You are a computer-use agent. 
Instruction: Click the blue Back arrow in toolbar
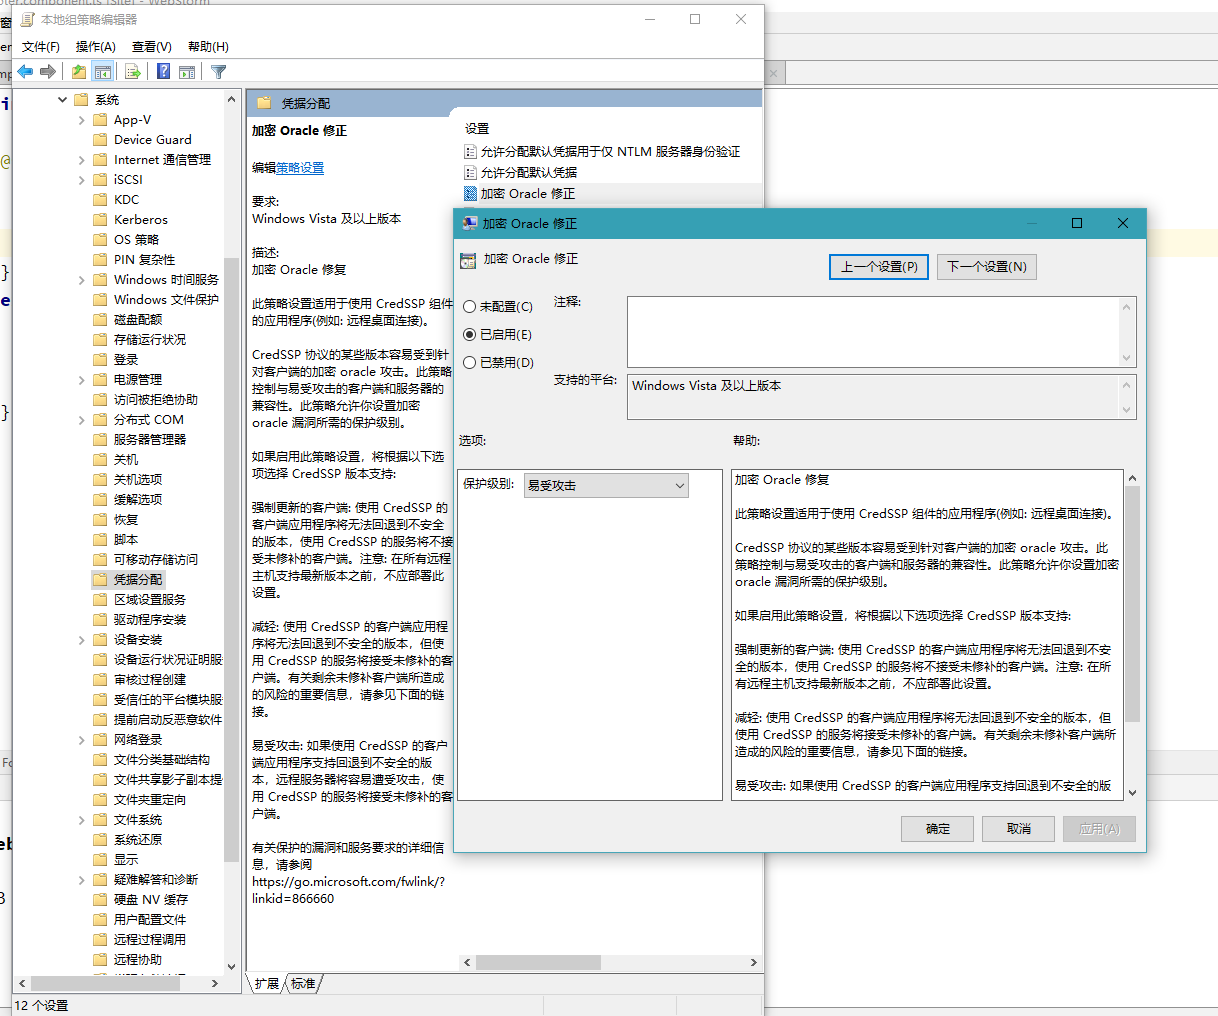pyautogui.click(x=25, y=72)
